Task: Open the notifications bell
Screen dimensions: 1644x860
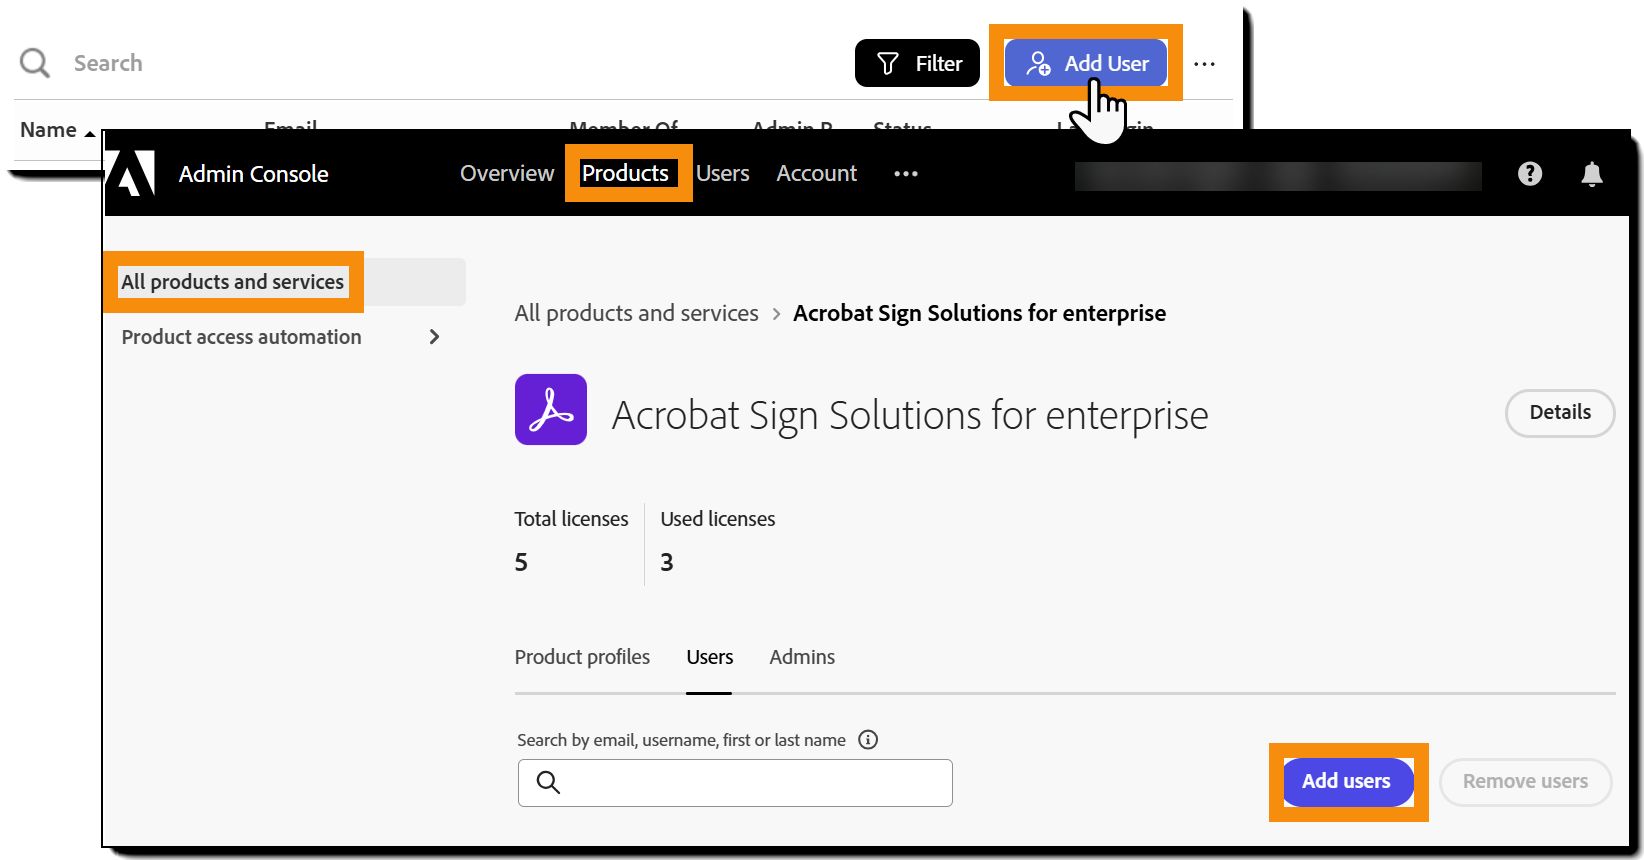Action: tap(1591, 174)
